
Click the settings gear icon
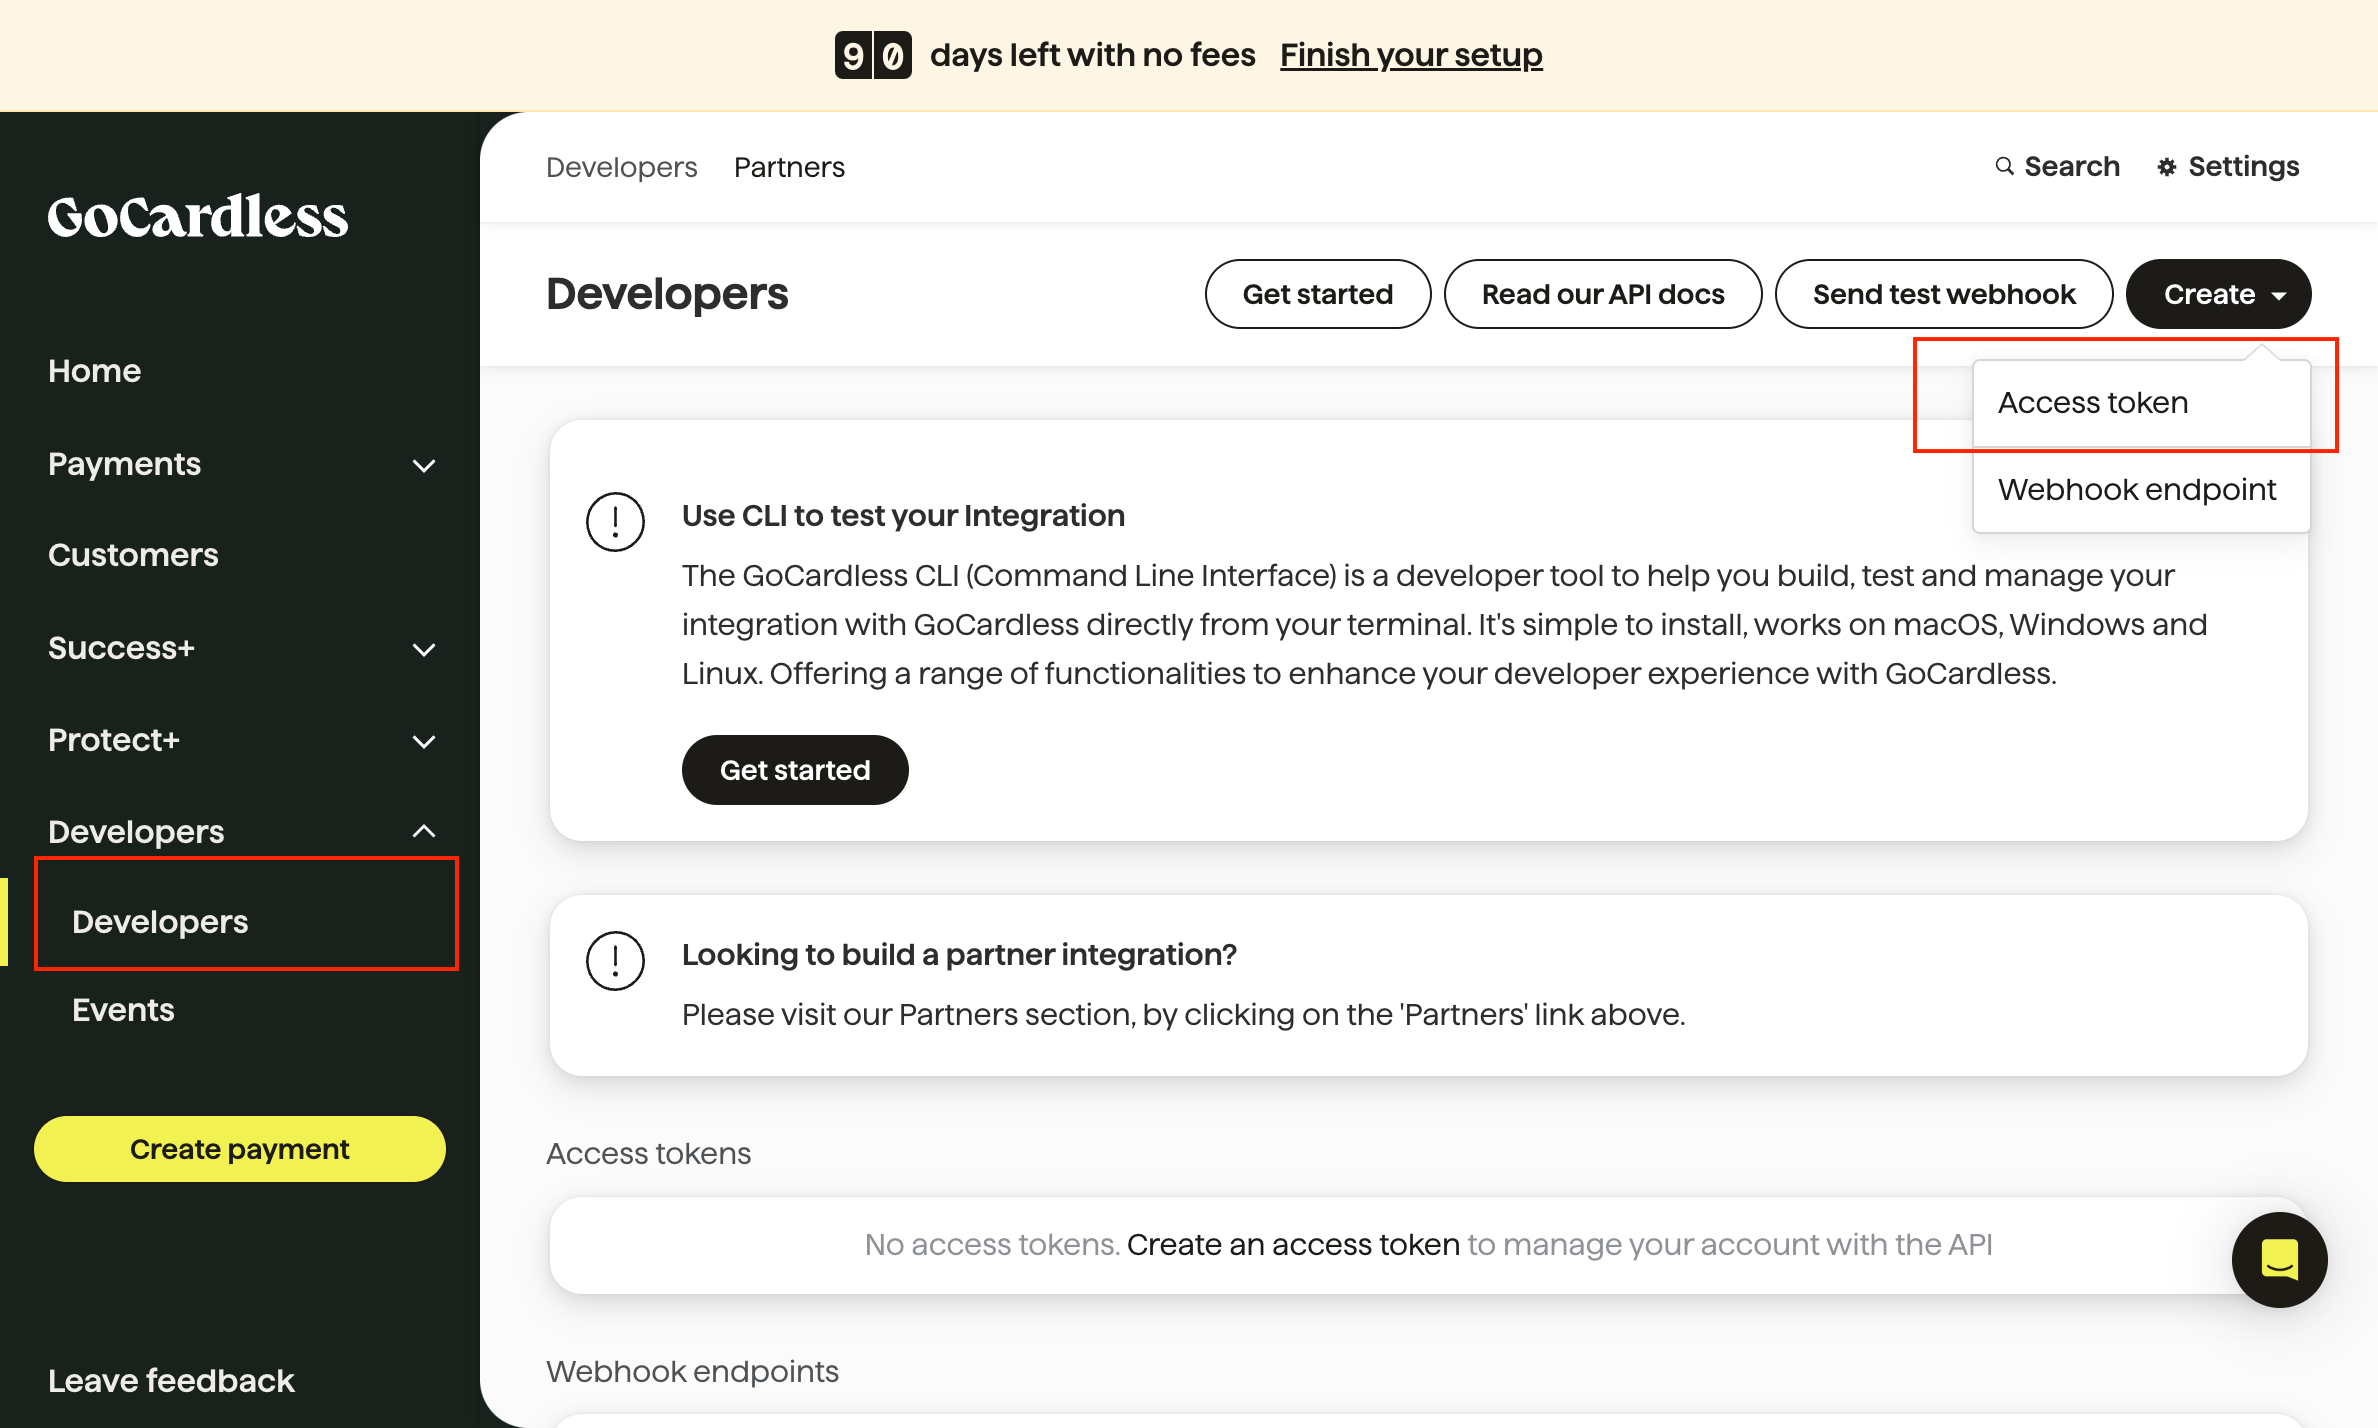pyautogui.click(x=2167, y=167)
